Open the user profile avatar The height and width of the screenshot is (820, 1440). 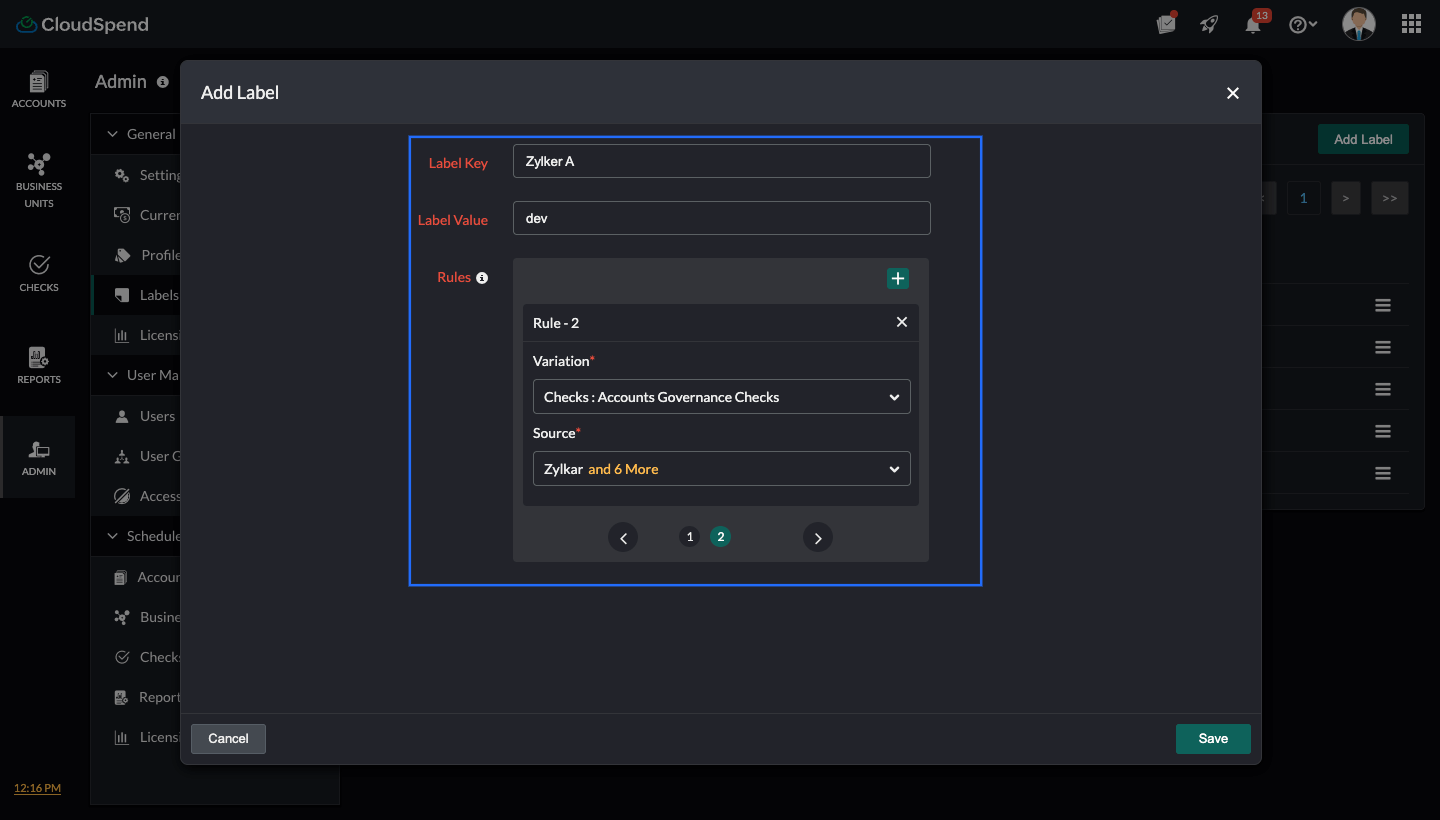pyautogui.click(x=1359, y=24)
